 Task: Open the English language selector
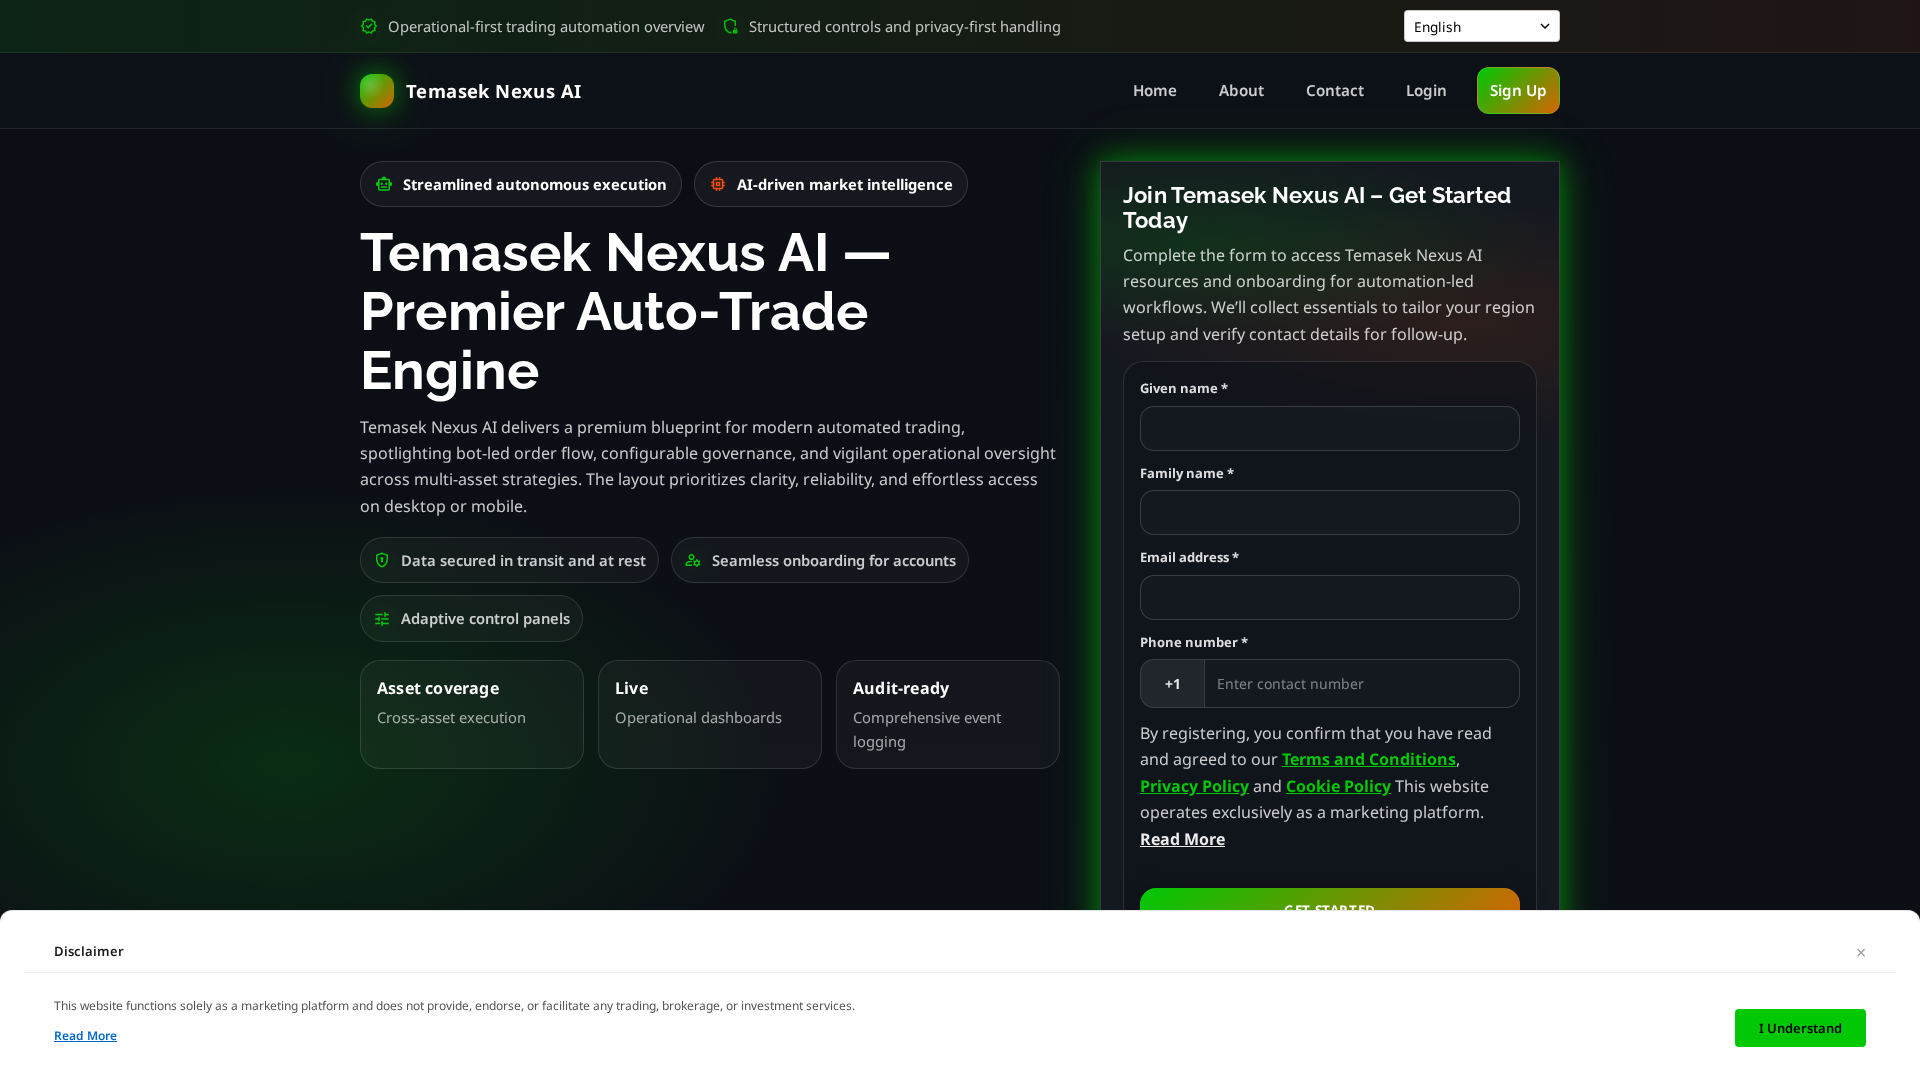(x=1481, y=26)
